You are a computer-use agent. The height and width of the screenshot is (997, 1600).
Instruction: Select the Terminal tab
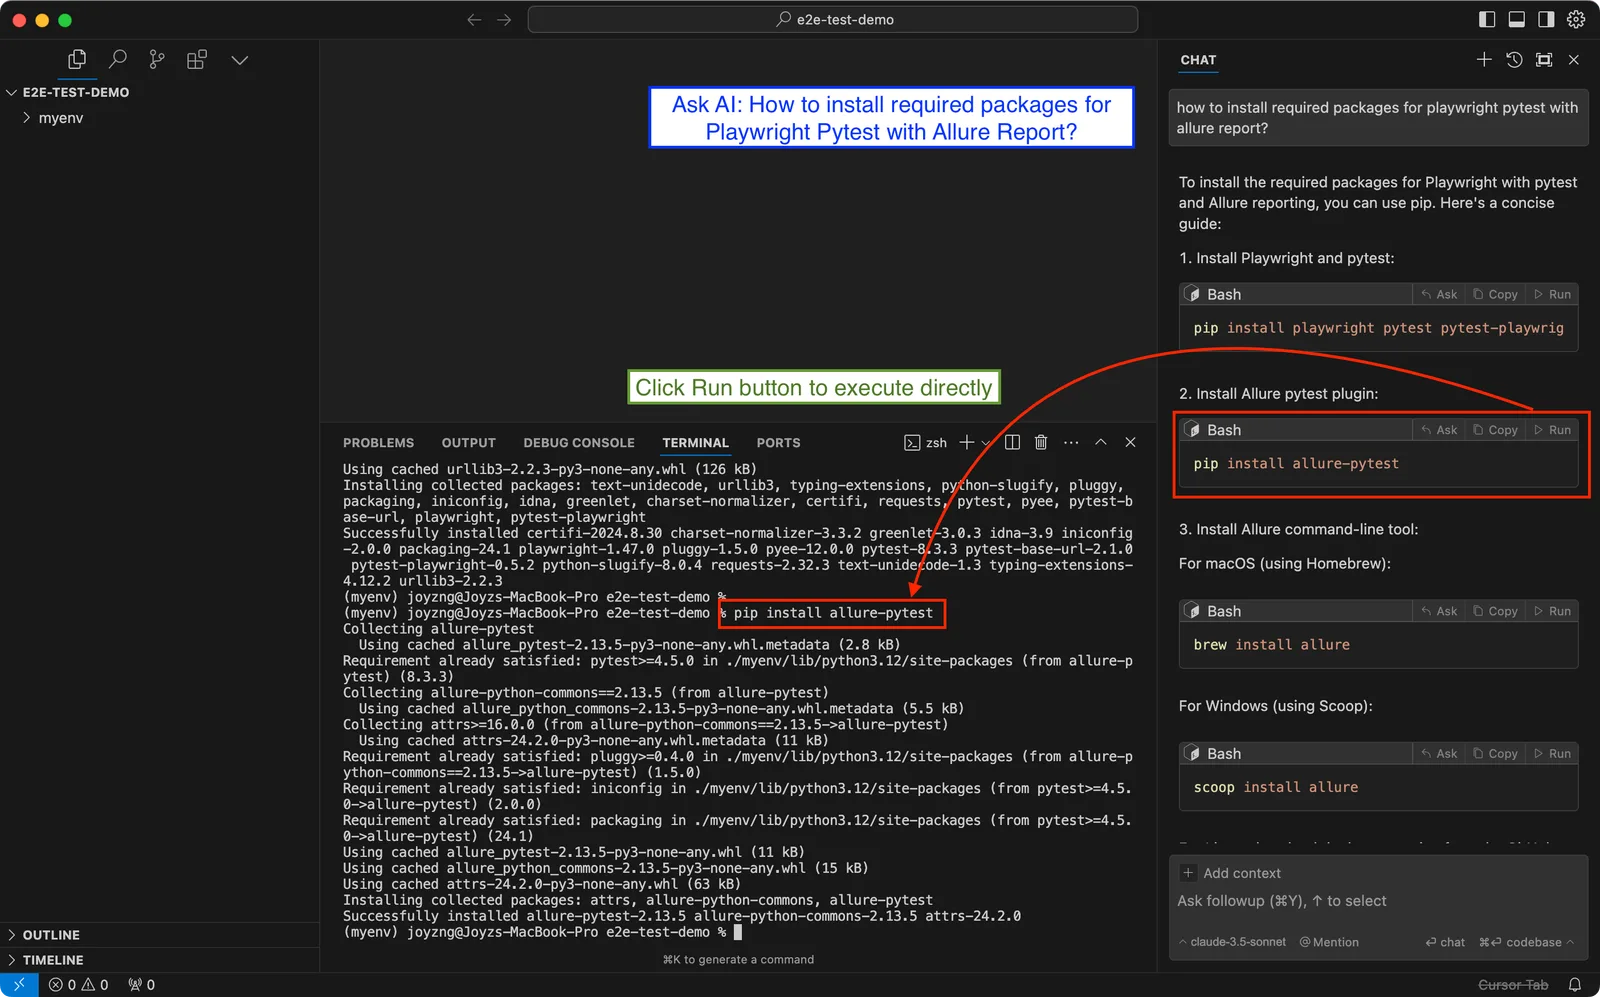pos(695,443)
